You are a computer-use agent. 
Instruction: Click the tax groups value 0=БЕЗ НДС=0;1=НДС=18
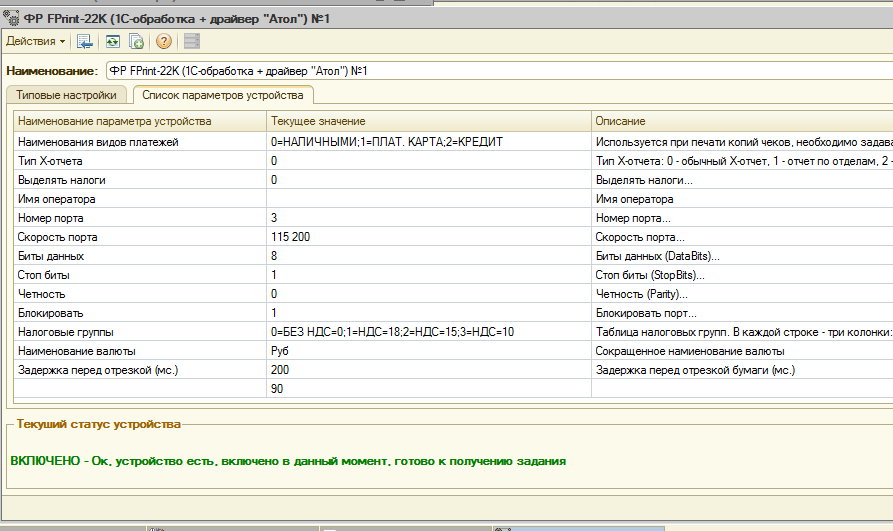392,332
